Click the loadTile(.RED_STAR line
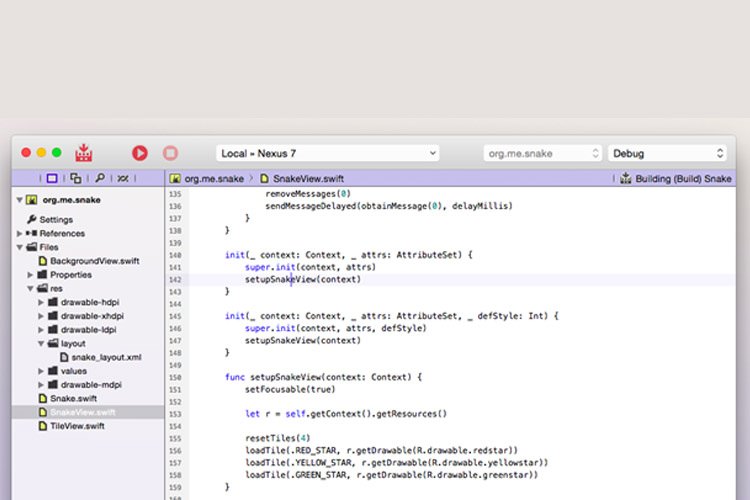The height and width of the screenshot is (500, 750). (x=381, y=451)
